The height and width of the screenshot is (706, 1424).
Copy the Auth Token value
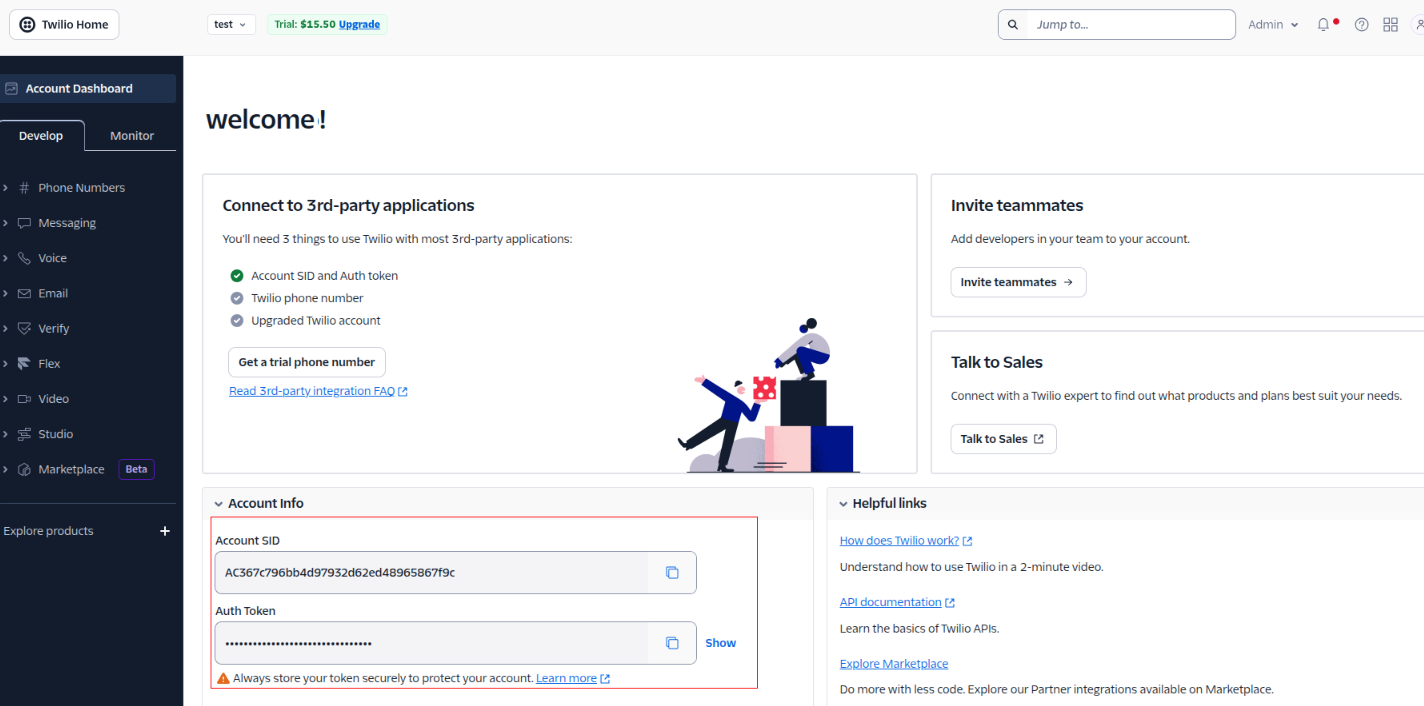click(672, 643)
